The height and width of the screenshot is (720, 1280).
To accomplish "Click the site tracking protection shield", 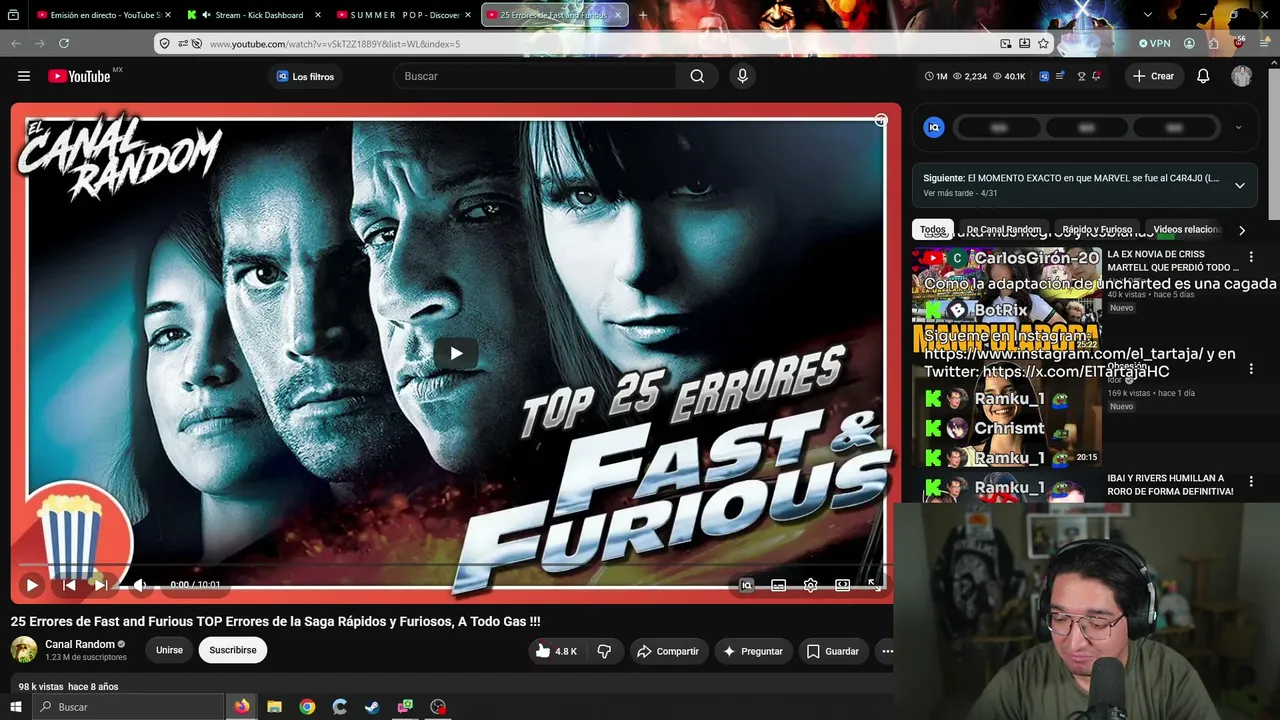I will [165, 44].
